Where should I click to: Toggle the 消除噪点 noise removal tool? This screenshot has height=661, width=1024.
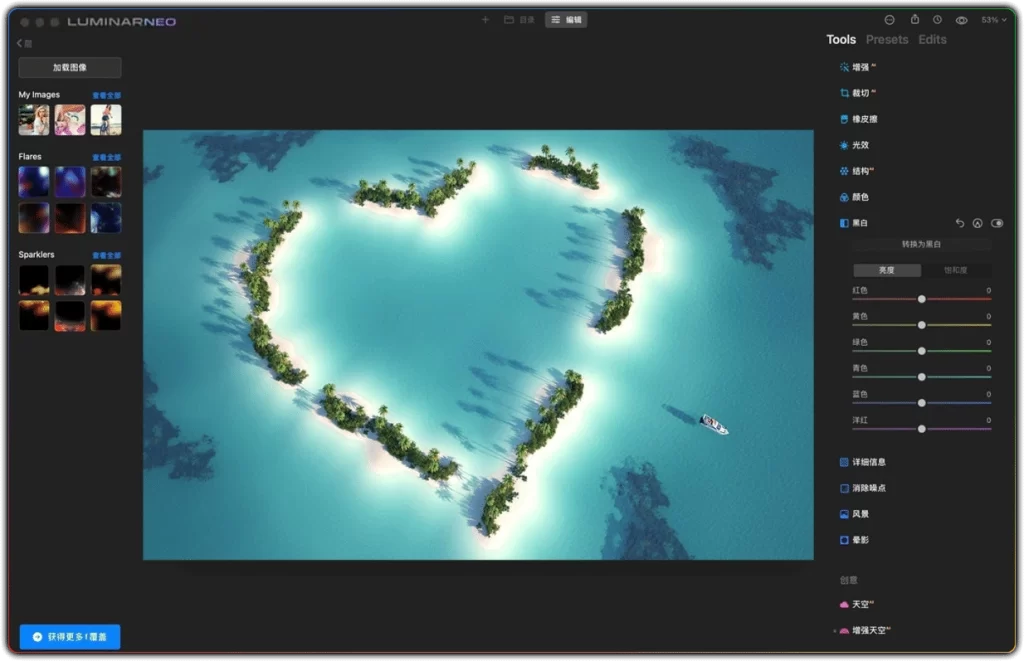pos(868,488)
